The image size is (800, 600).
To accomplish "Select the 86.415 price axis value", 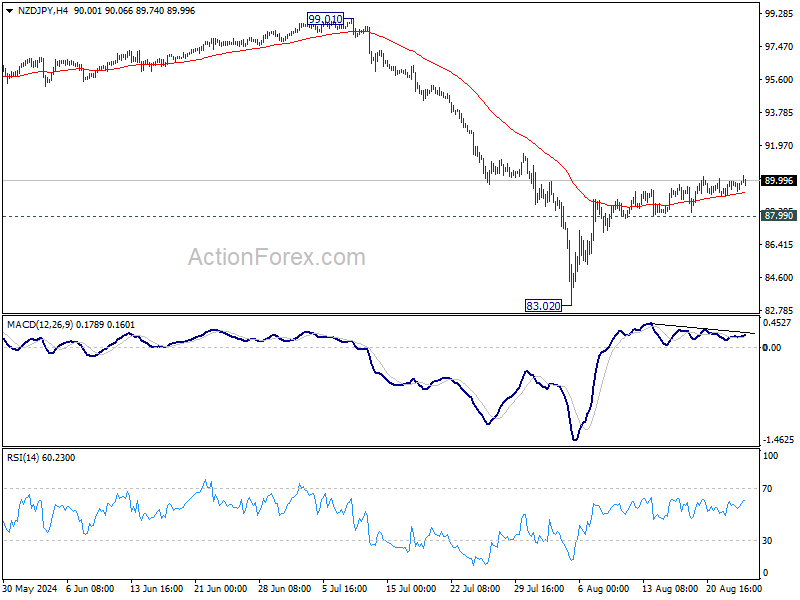I will (x=779, y=245).
